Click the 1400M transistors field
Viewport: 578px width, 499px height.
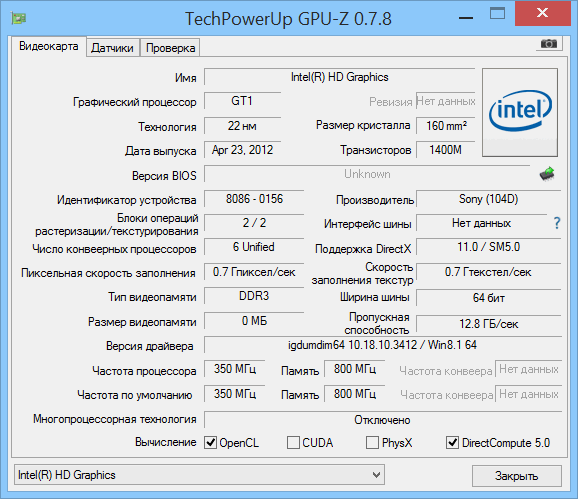click(x=446, y=150)
